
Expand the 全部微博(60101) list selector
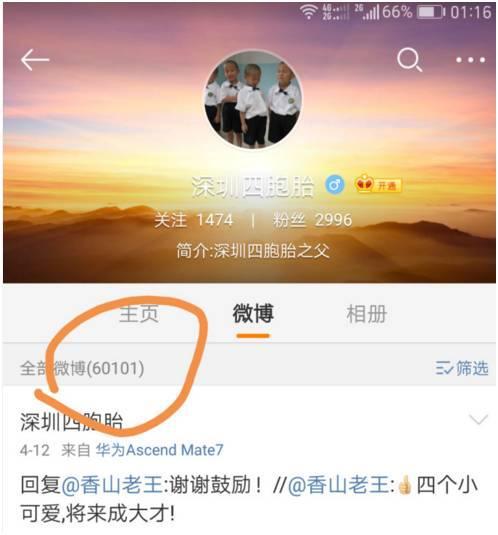pos(82,368)
